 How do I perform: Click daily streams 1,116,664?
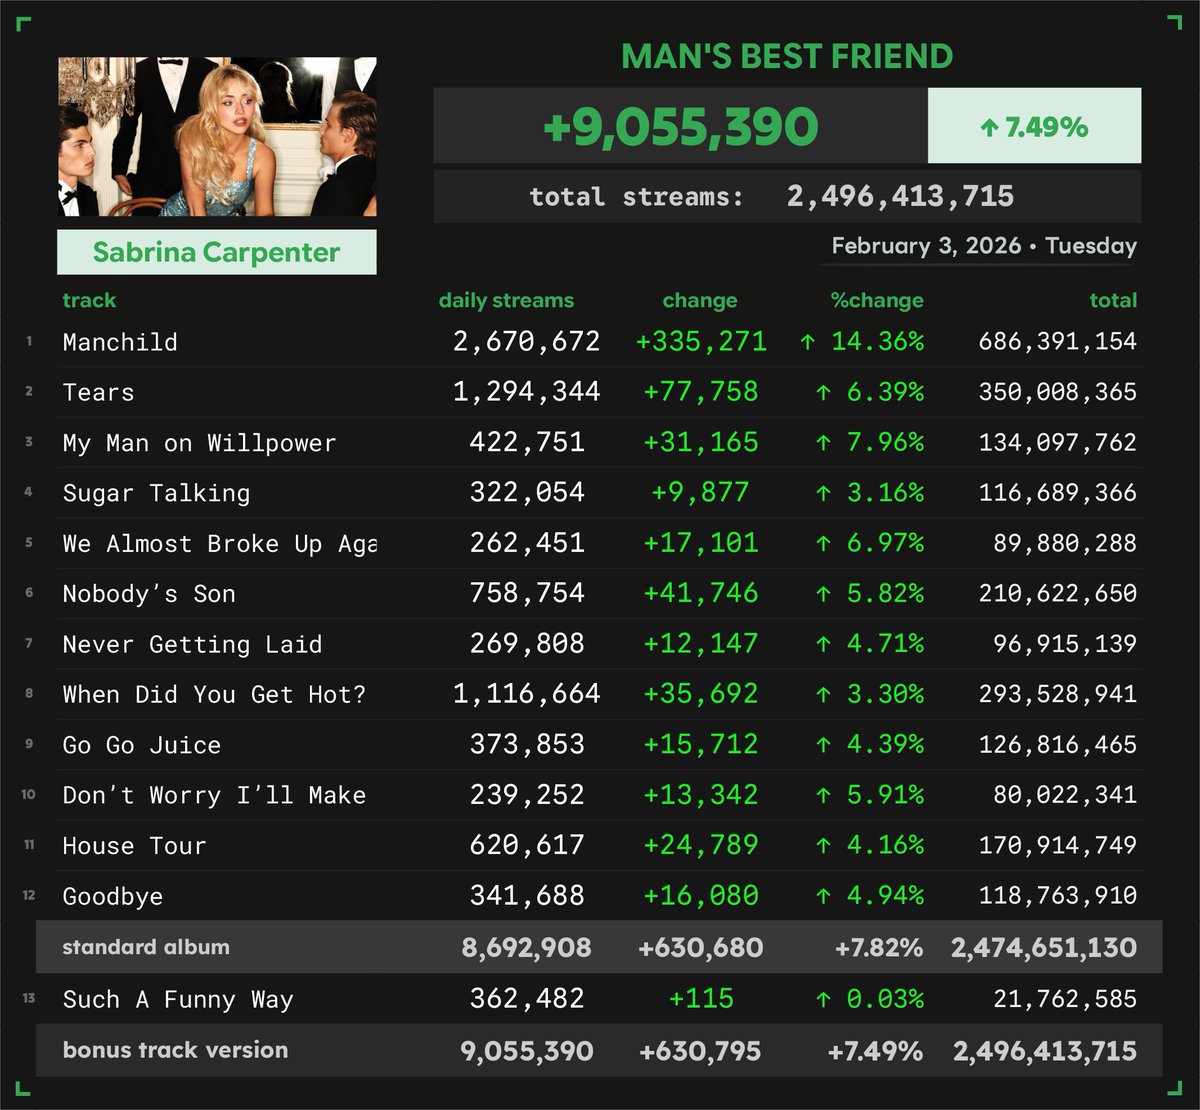pos(527,694)
